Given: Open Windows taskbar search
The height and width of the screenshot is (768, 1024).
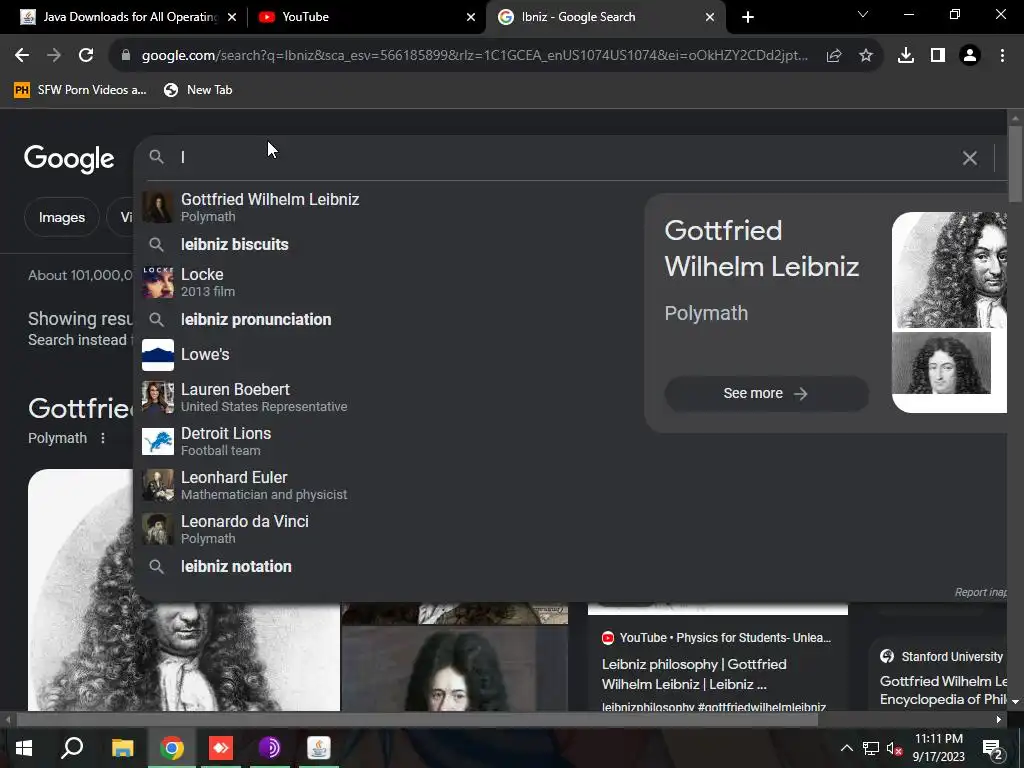Looking at the screenshot, I should point(72,748).
